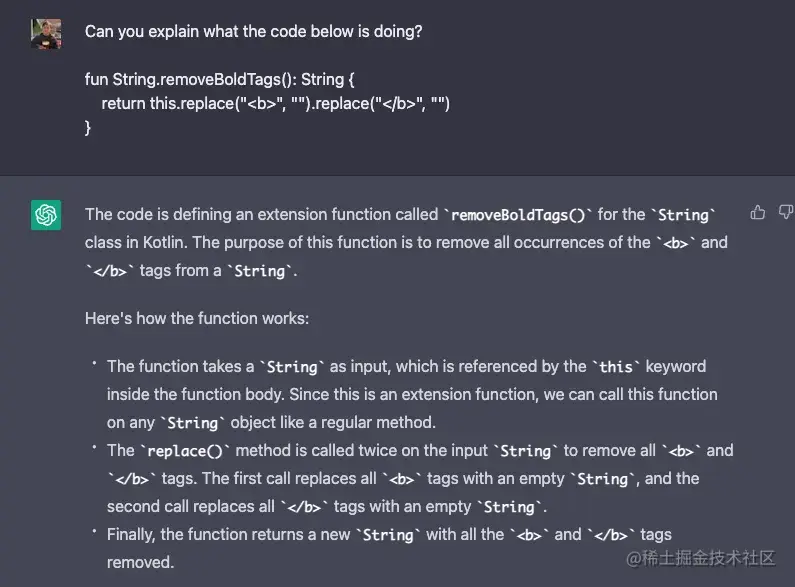Viewport: 795px width, 587px height.
Task: Click the question "Can you explain what the code"
Action: coord(254,31)
